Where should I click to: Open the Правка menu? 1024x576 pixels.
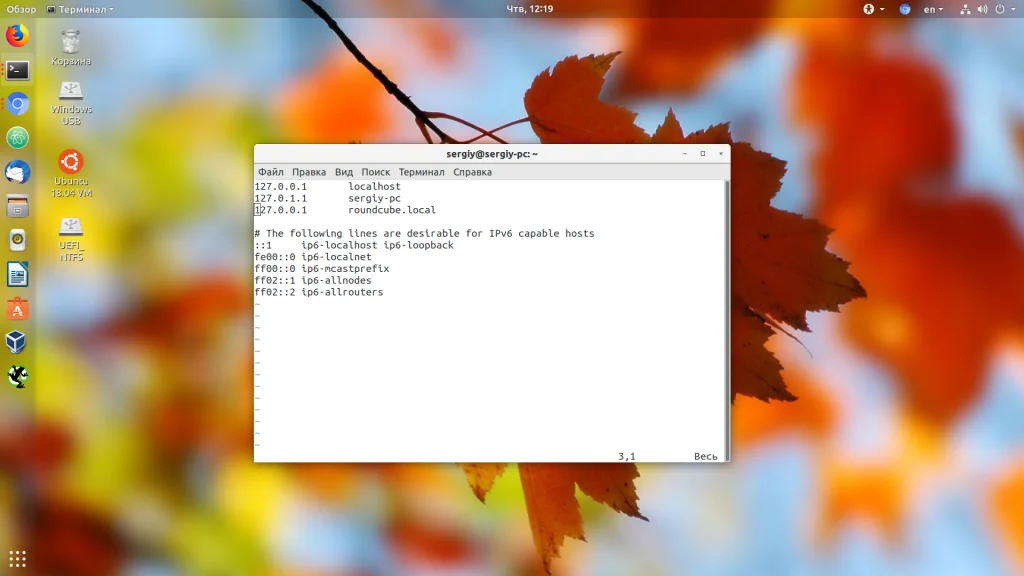309,172
